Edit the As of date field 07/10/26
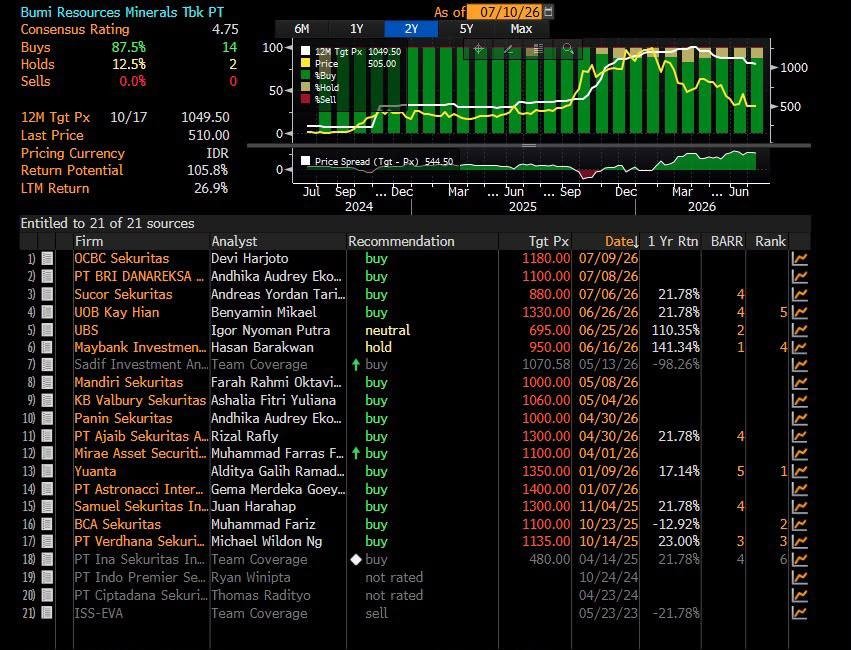Image resolution: width=851 pixels, height=650 pixels. coord(505,11)
